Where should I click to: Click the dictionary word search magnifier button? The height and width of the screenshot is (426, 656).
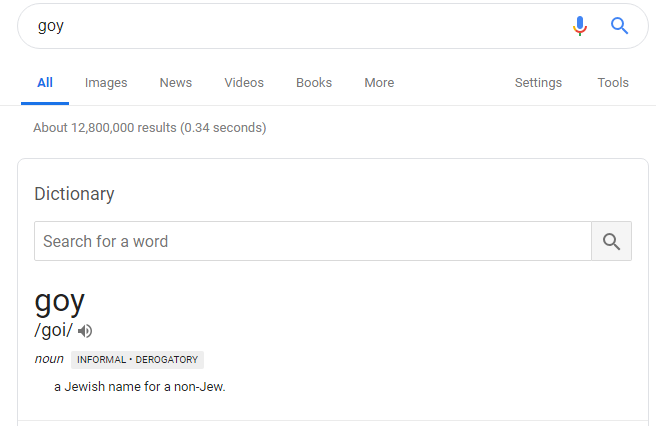tap(611, 241)
